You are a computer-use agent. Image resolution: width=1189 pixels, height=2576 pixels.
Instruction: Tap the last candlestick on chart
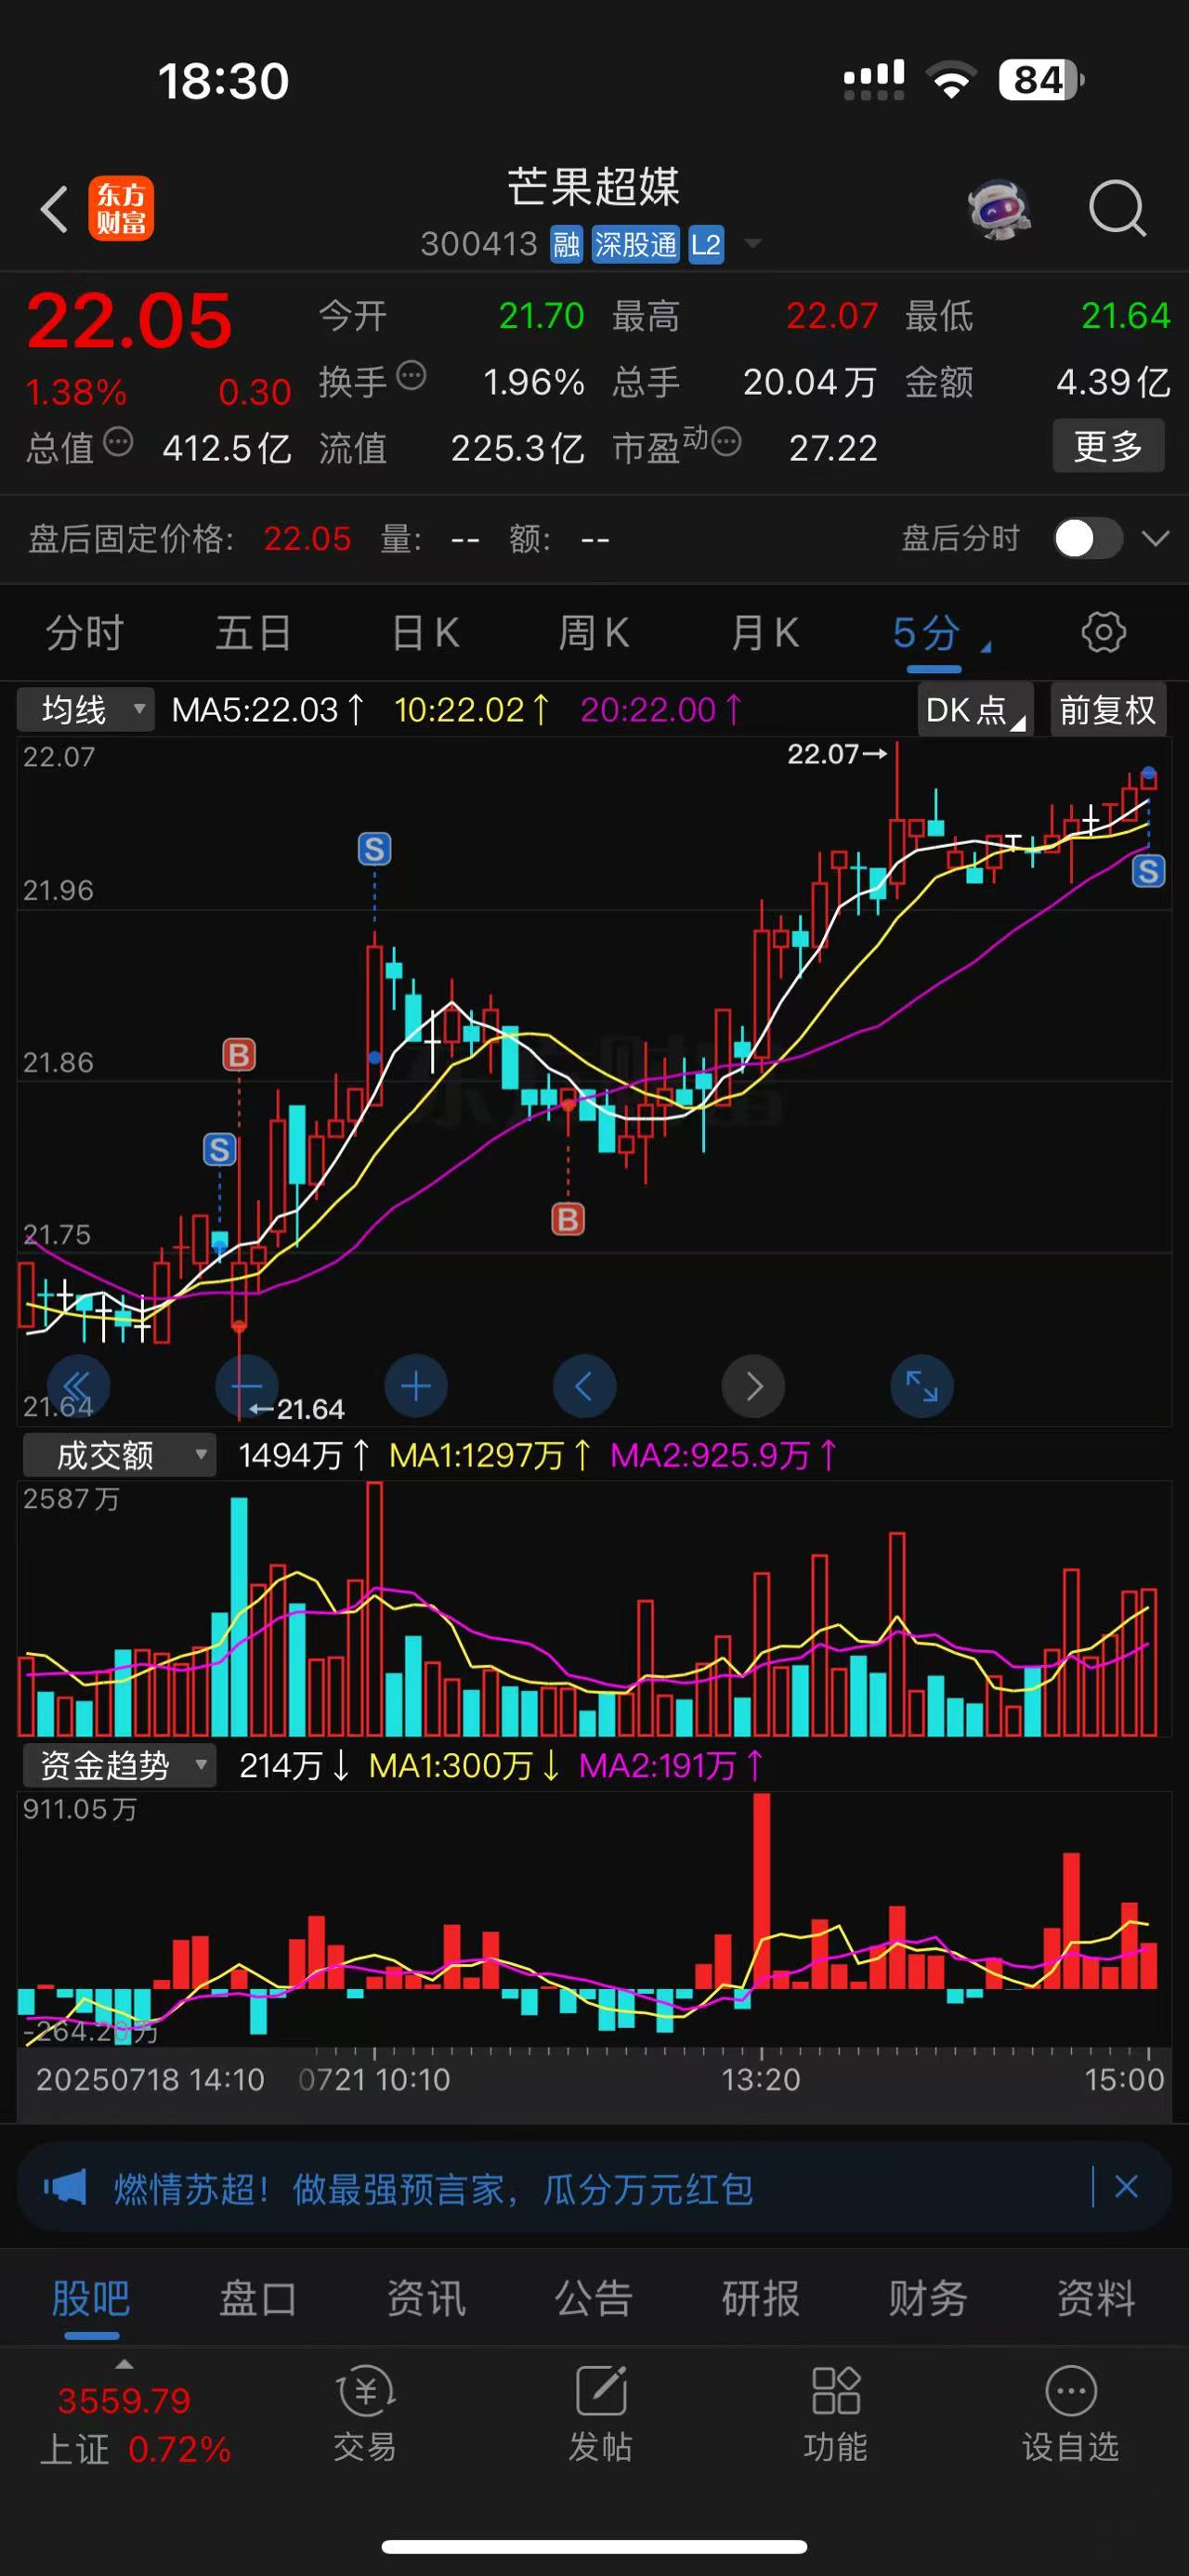[x=1148, y=779]
